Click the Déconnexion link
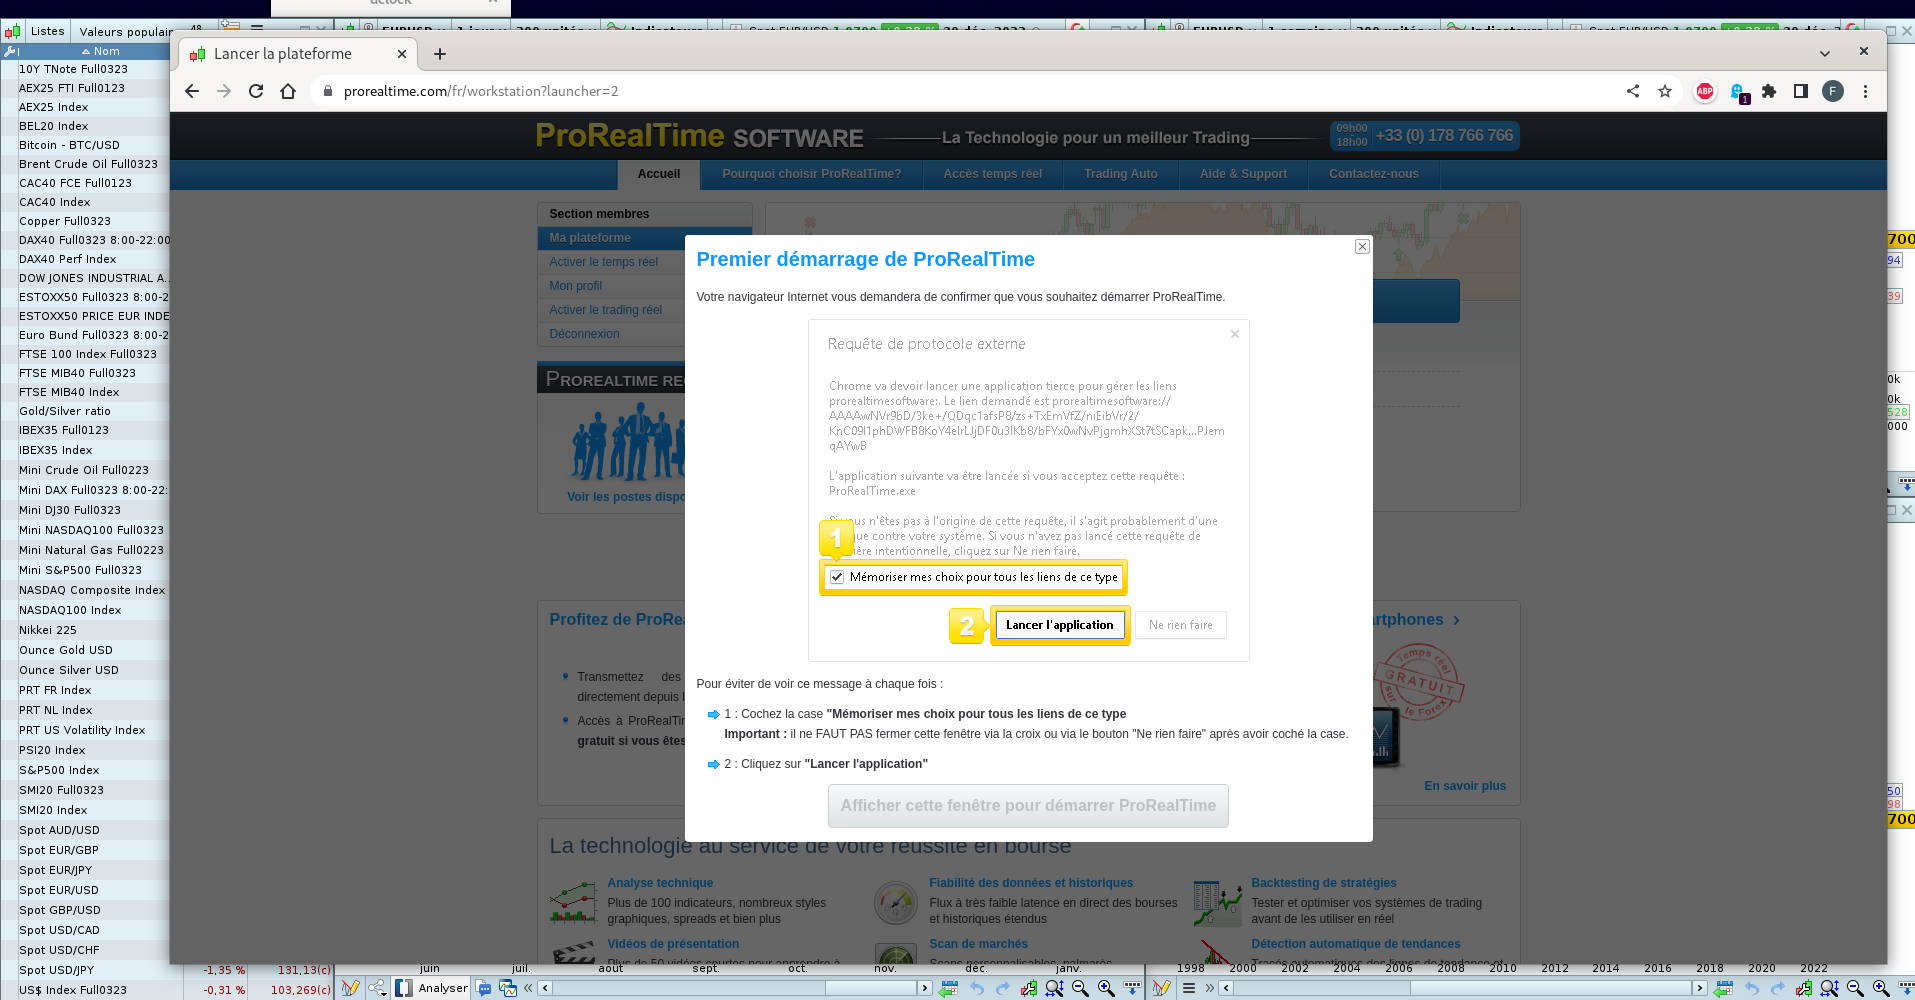1915x1000 pixels. [x=584, y=334]
